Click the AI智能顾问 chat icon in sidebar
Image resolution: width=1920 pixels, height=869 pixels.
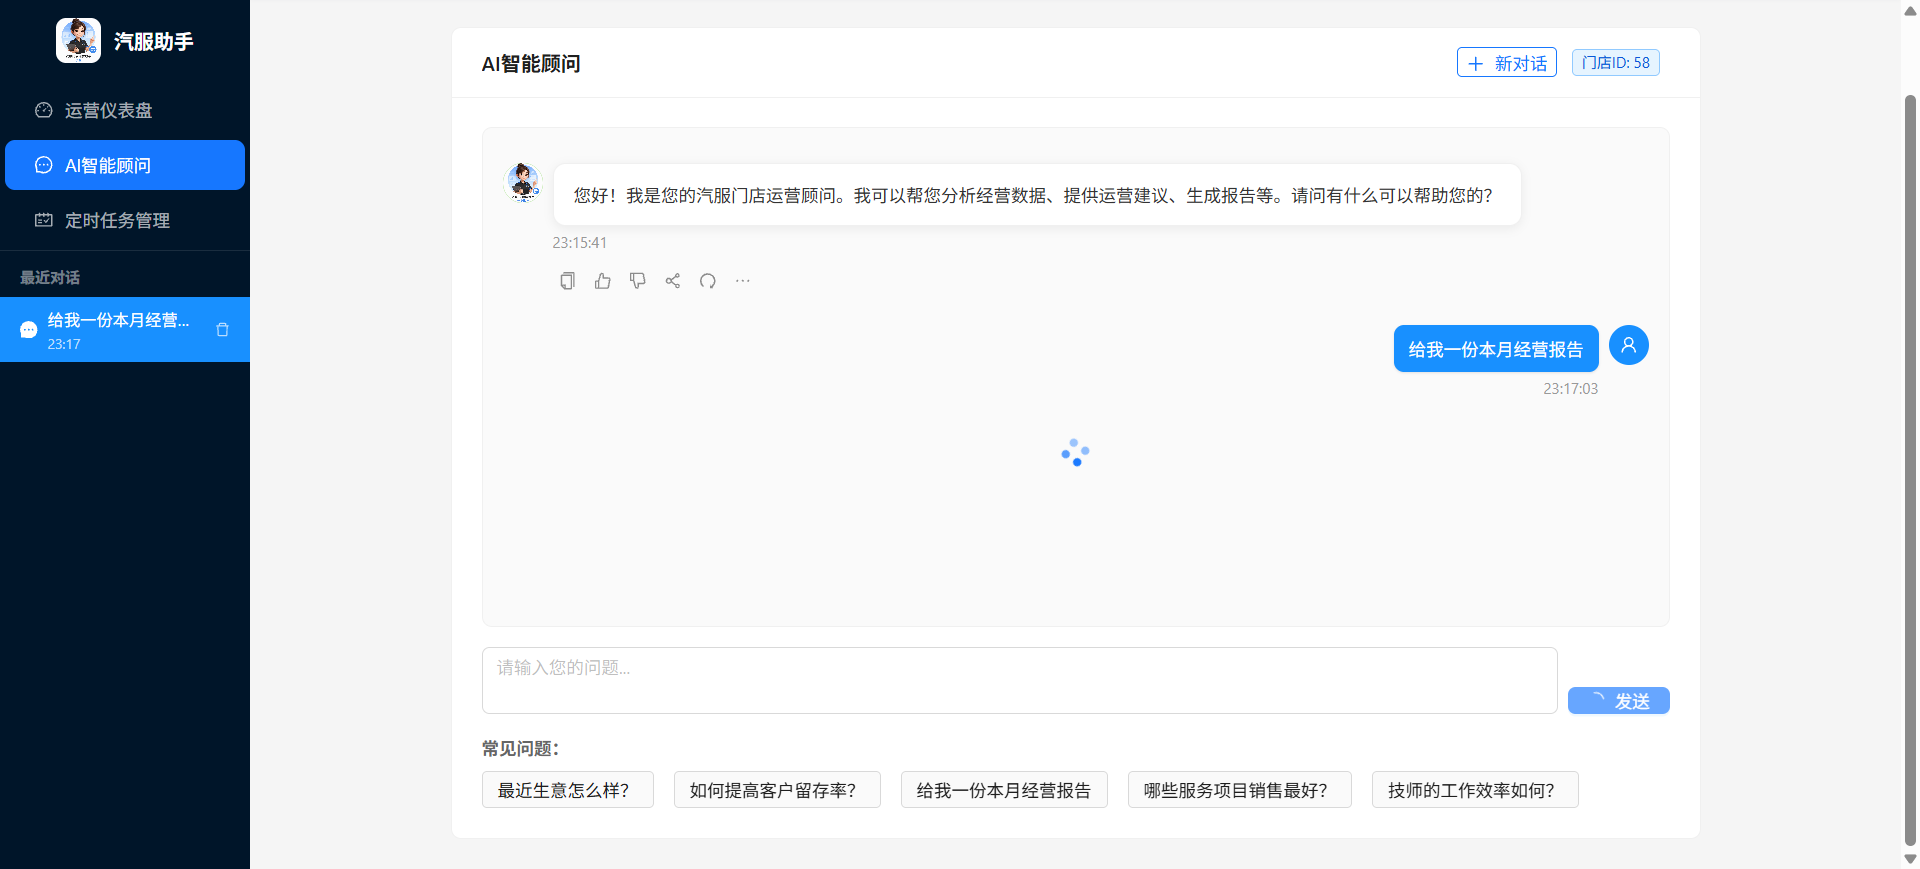(x=44, y=165)
